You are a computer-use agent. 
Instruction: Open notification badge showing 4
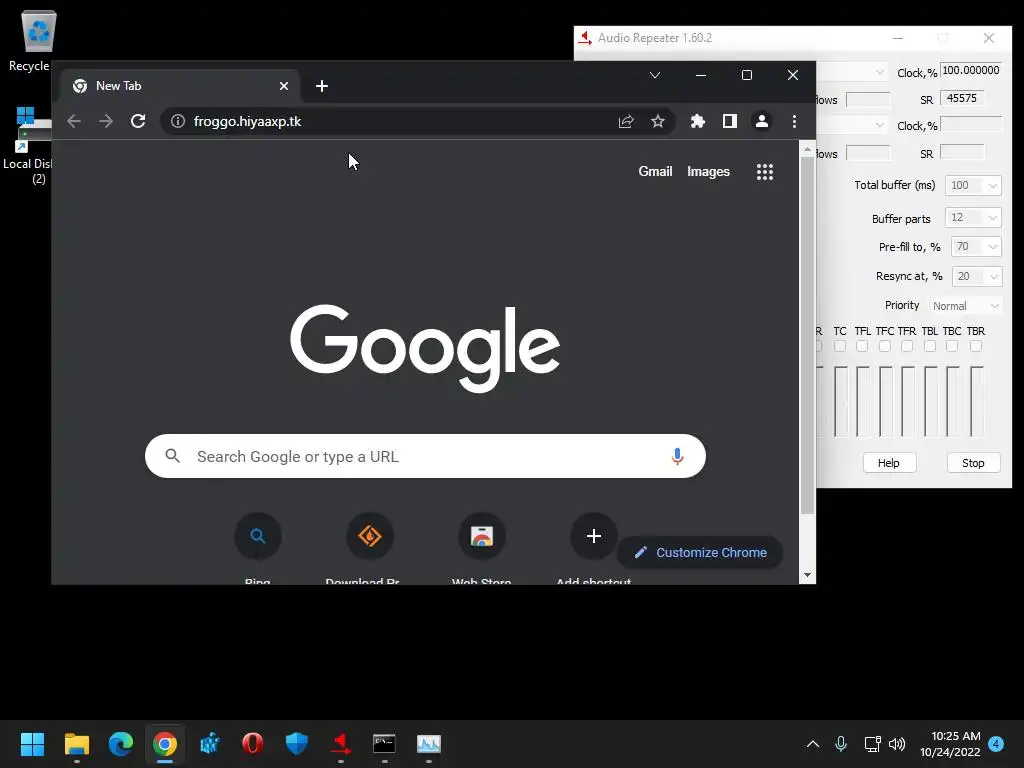tap(996, 744)
